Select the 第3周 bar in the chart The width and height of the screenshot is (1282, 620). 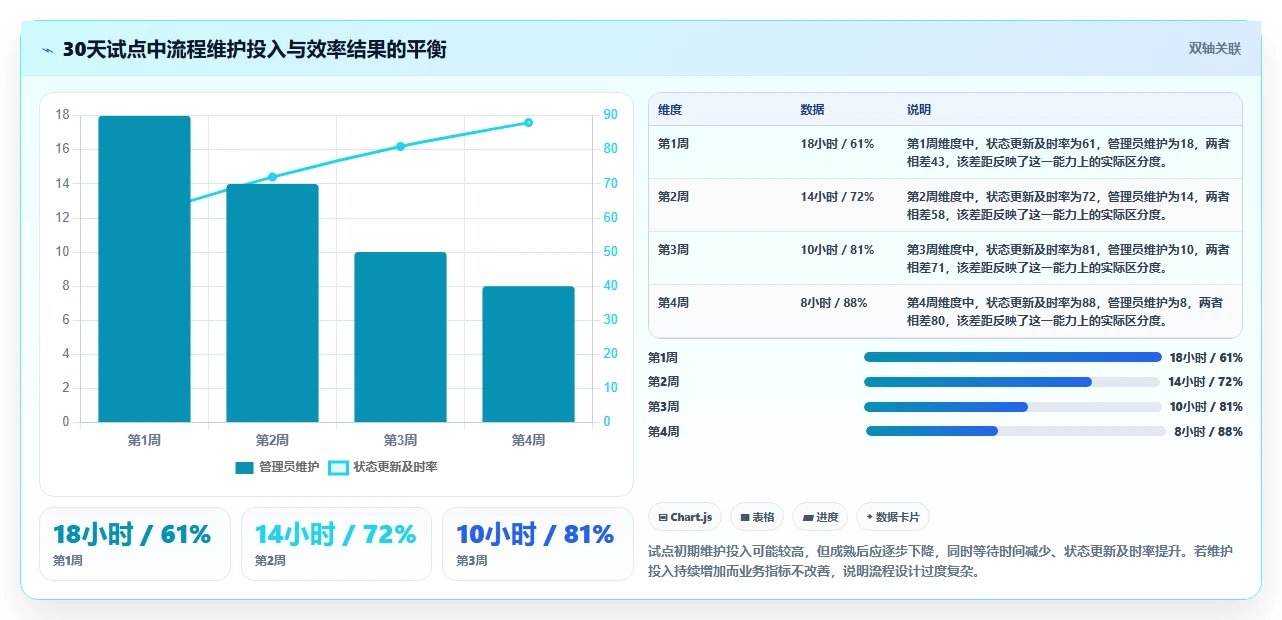(400, 337)
